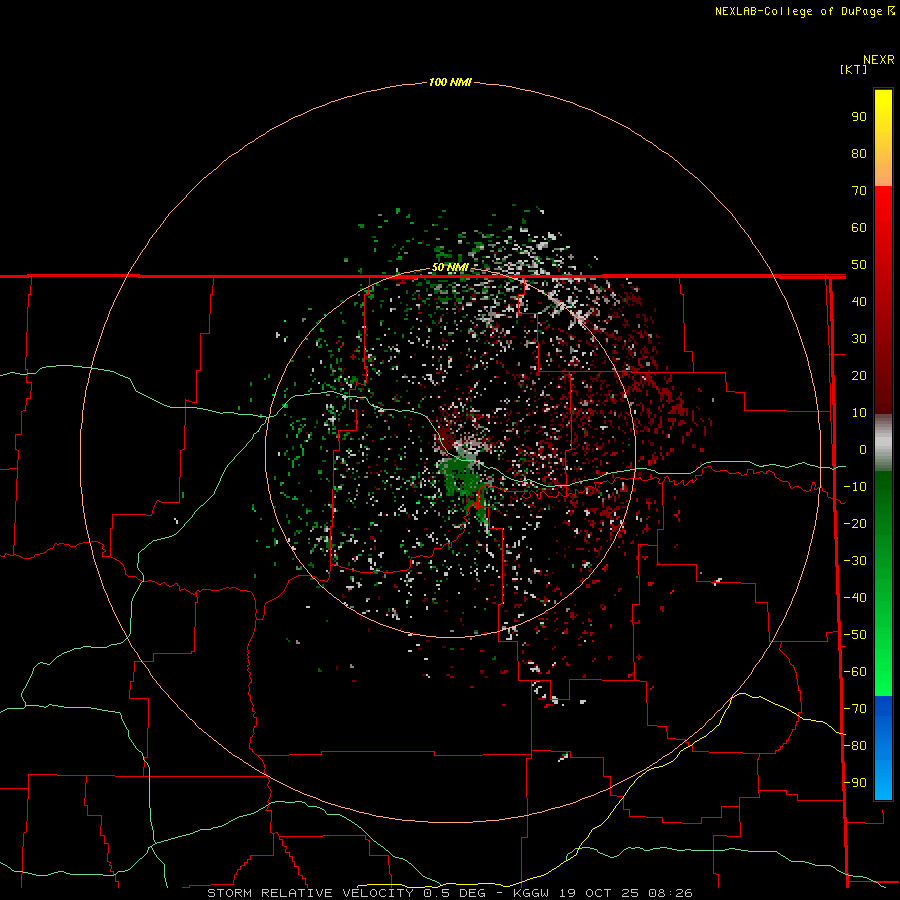The image size is (900, 900).
Task: Click the 0 value on the velocity scale
Action: coord(863,449)
